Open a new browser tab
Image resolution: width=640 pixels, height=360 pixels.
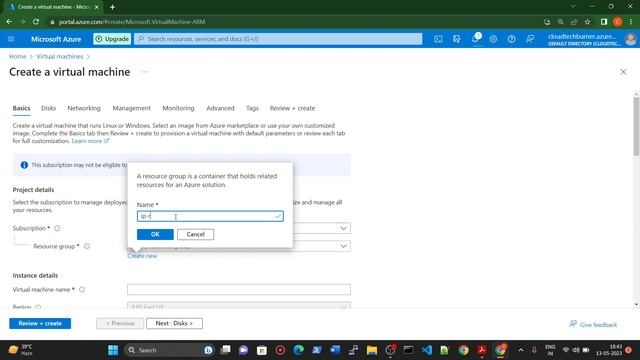tap(112, 7)
